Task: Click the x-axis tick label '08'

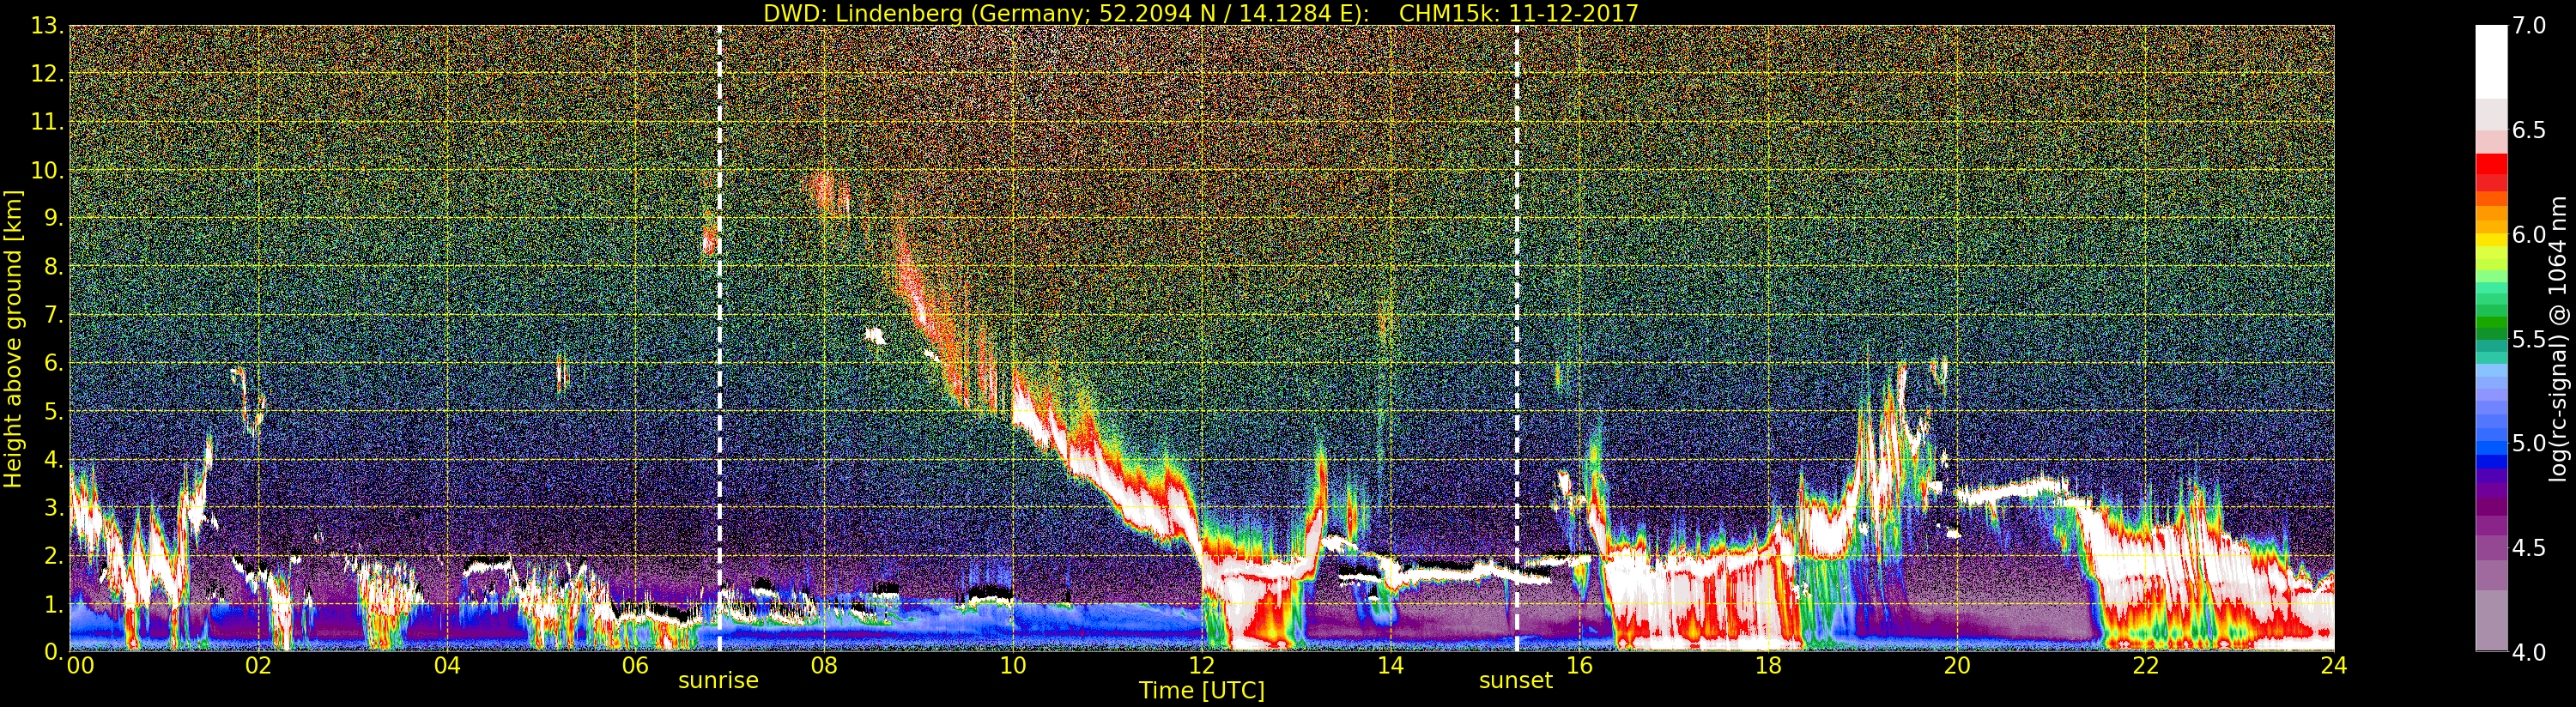Action: (x=825, y=666)
